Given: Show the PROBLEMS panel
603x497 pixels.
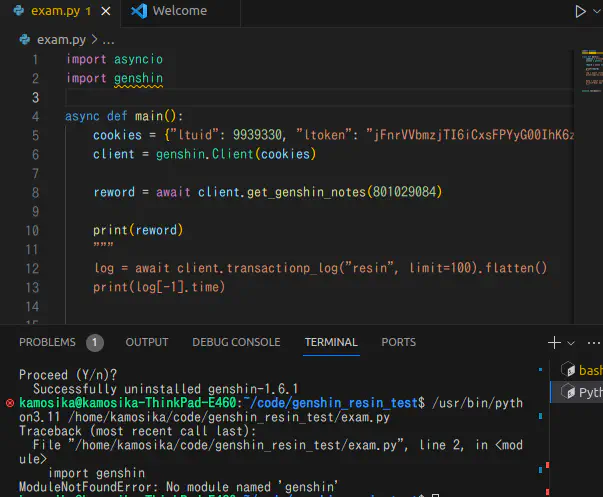Looking at the screenshot, I should coord(47,342).
